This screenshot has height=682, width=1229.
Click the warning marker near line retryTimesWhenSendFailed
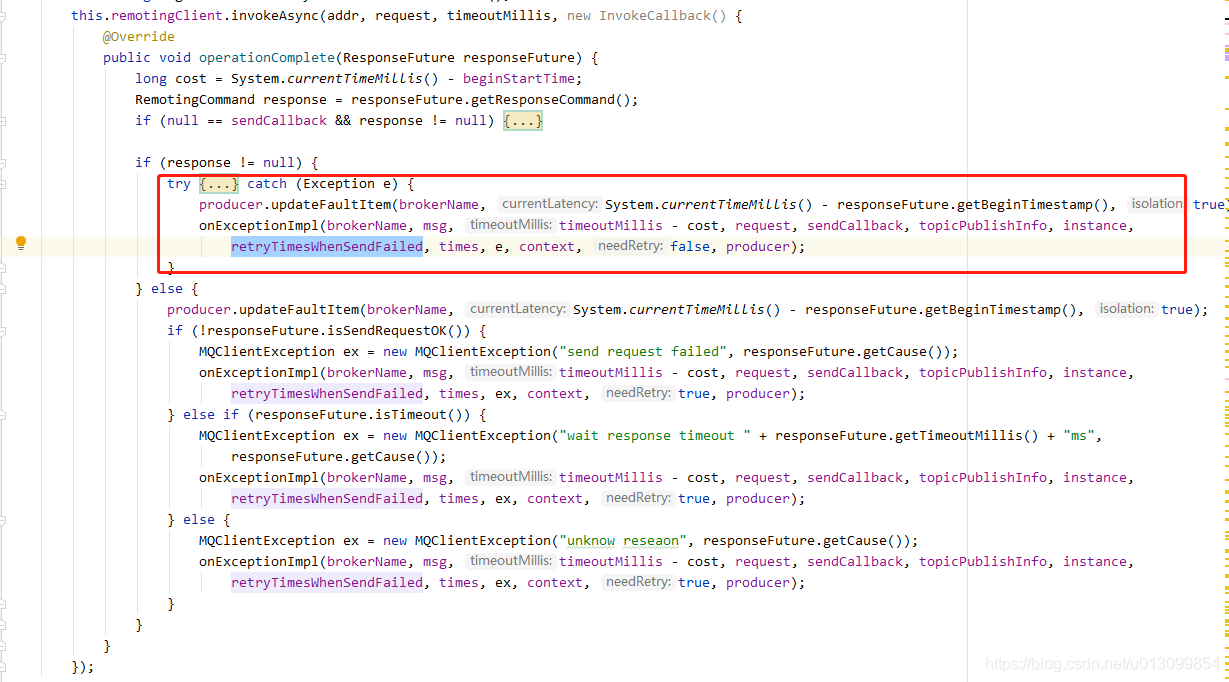tap(1225, 246)
